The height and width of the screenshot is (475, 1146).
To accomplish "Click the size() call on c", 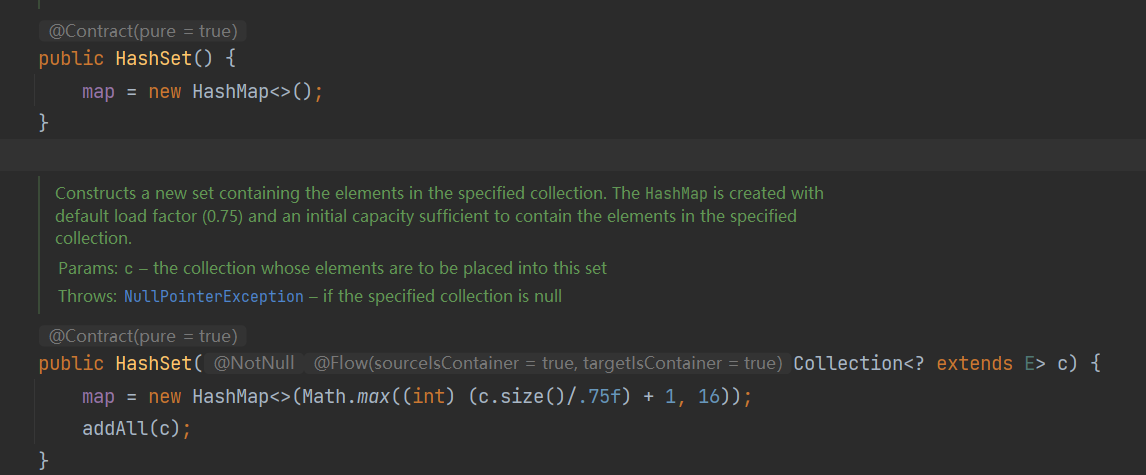I will click(x=513, y=397).
